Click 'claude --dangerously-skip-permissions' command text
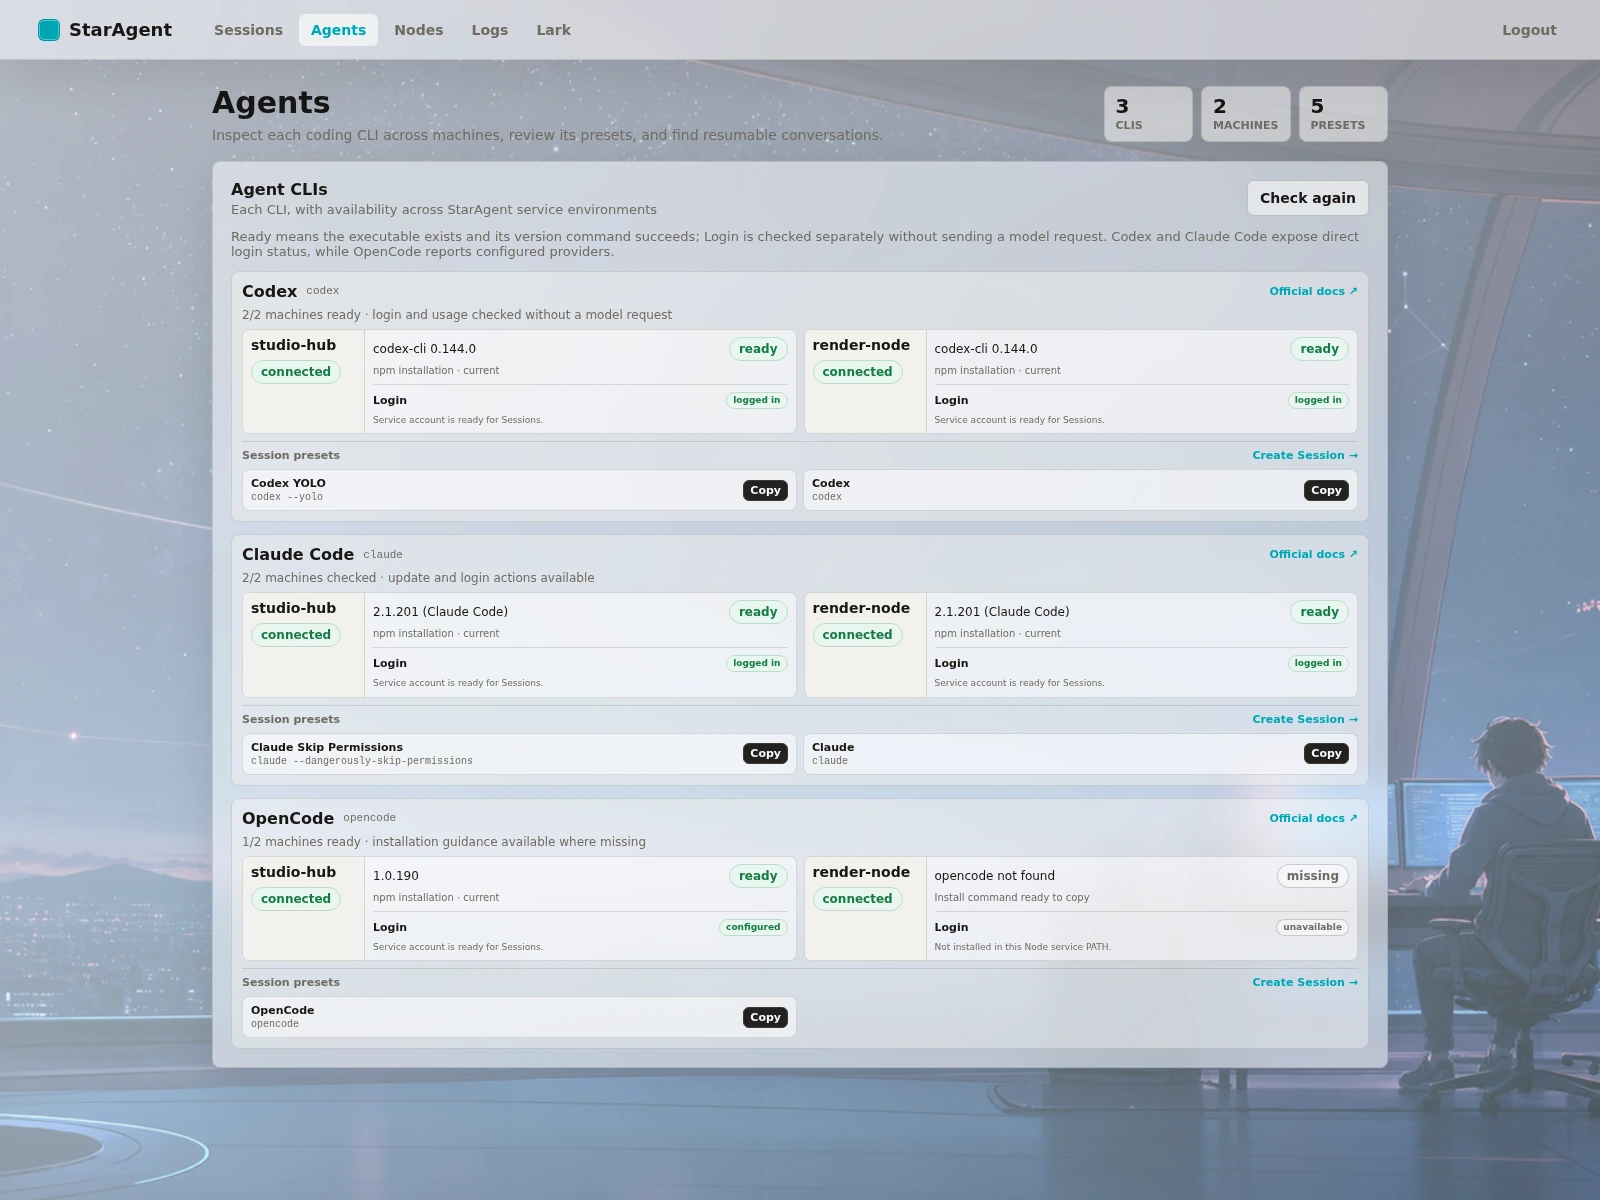1600x1200 pixels. point(362,761)
